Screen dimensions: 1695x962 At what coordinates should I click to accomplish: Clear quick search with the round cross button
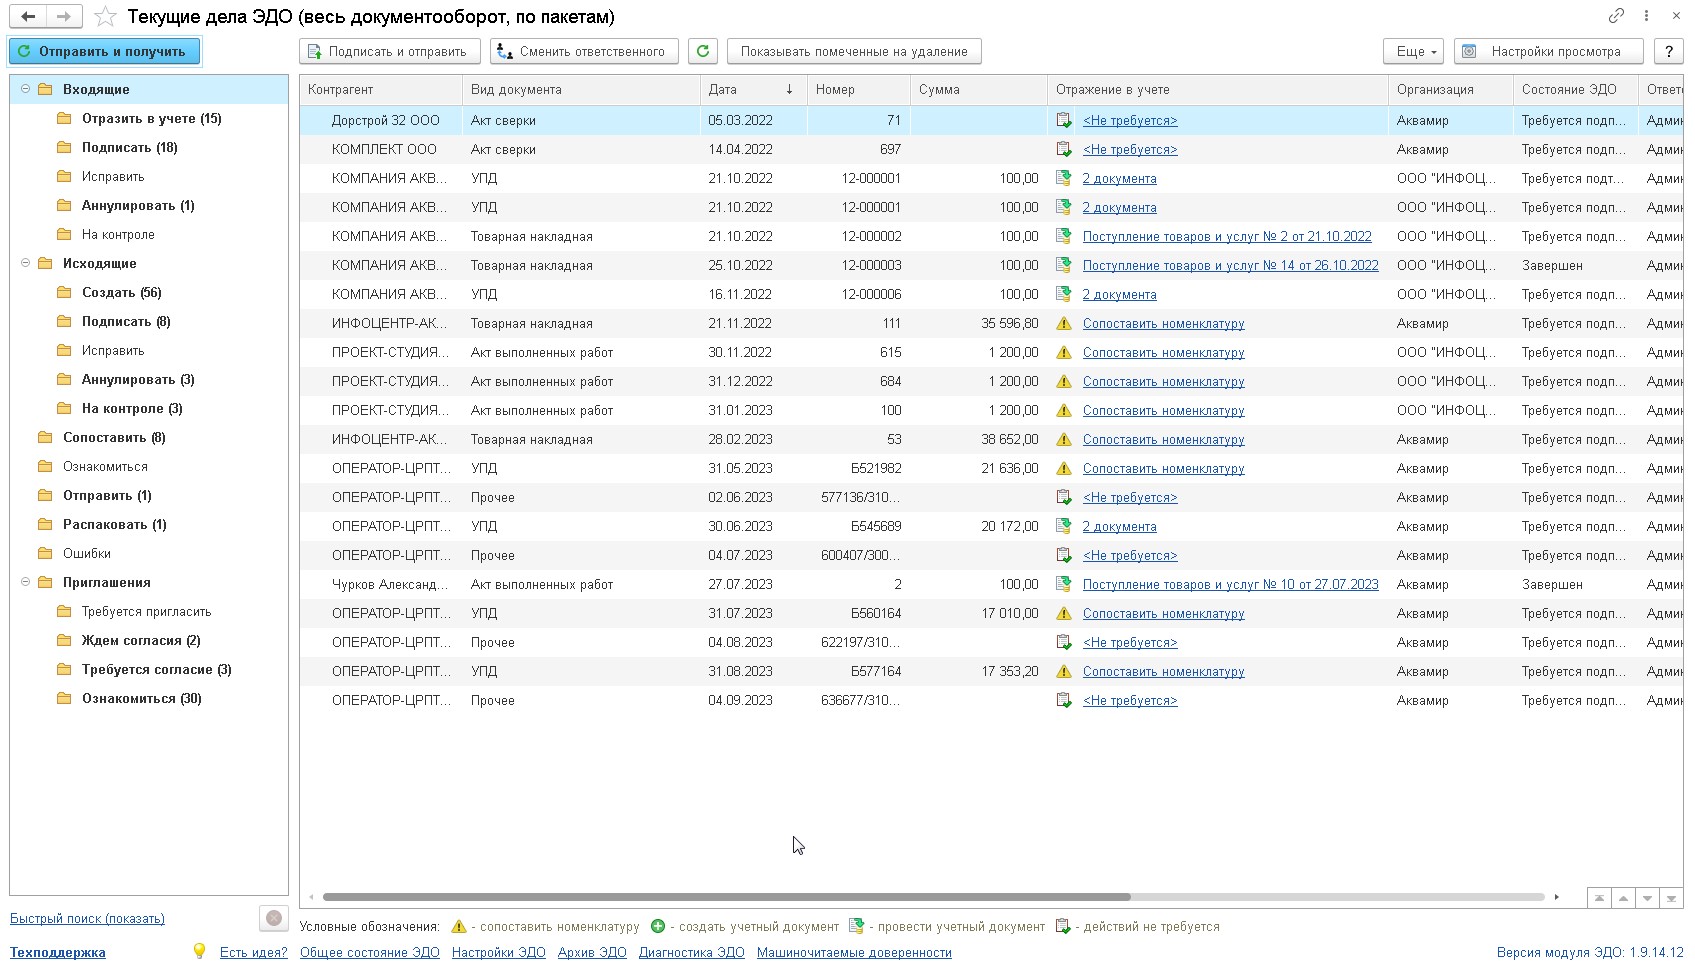pyautogui.click(x=274, y=918)
